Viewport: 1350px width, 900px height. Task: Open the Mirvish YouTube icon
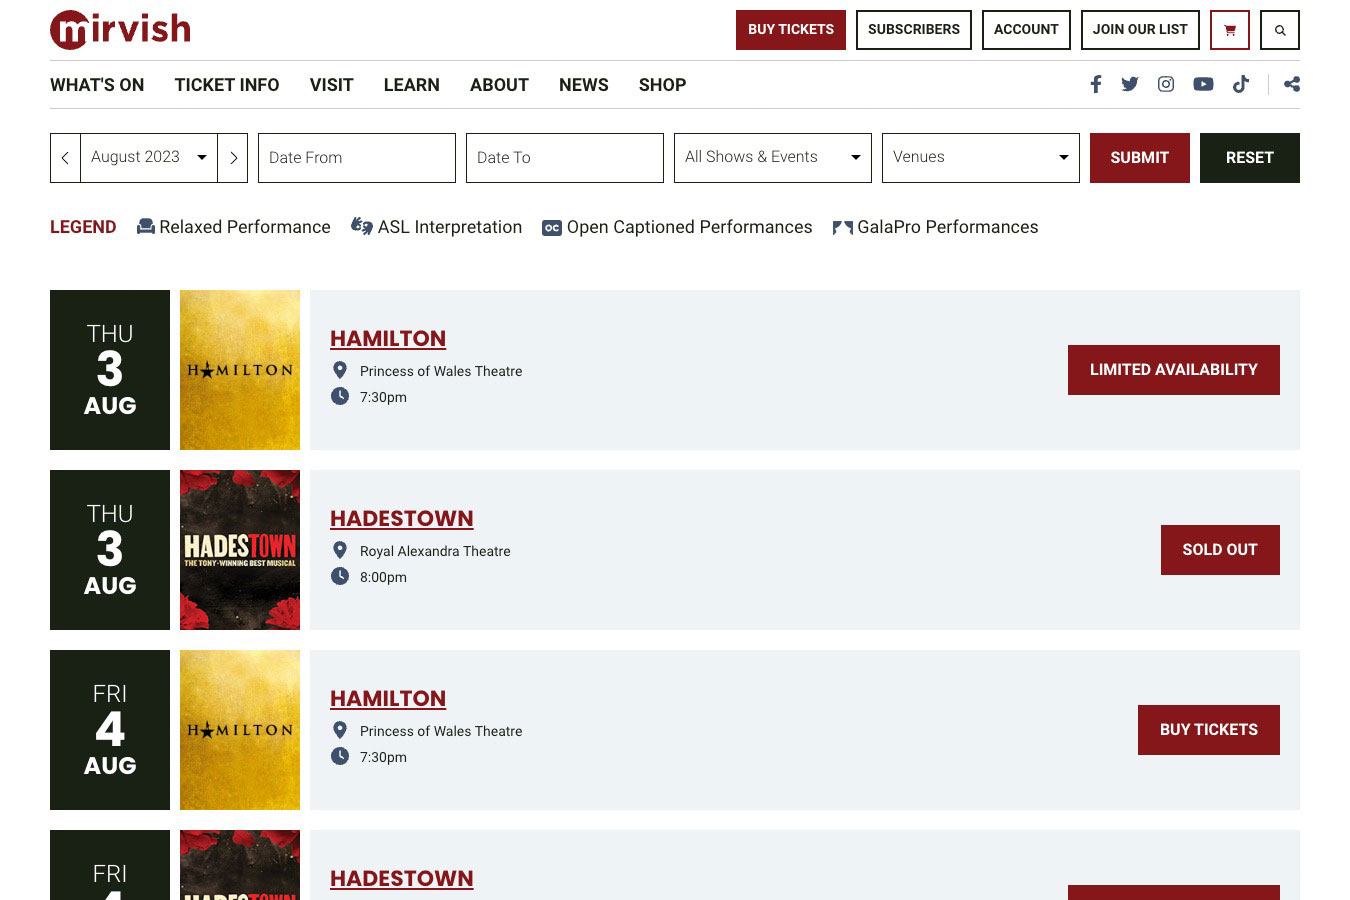pyautogui.click(x=1203, y=84)
